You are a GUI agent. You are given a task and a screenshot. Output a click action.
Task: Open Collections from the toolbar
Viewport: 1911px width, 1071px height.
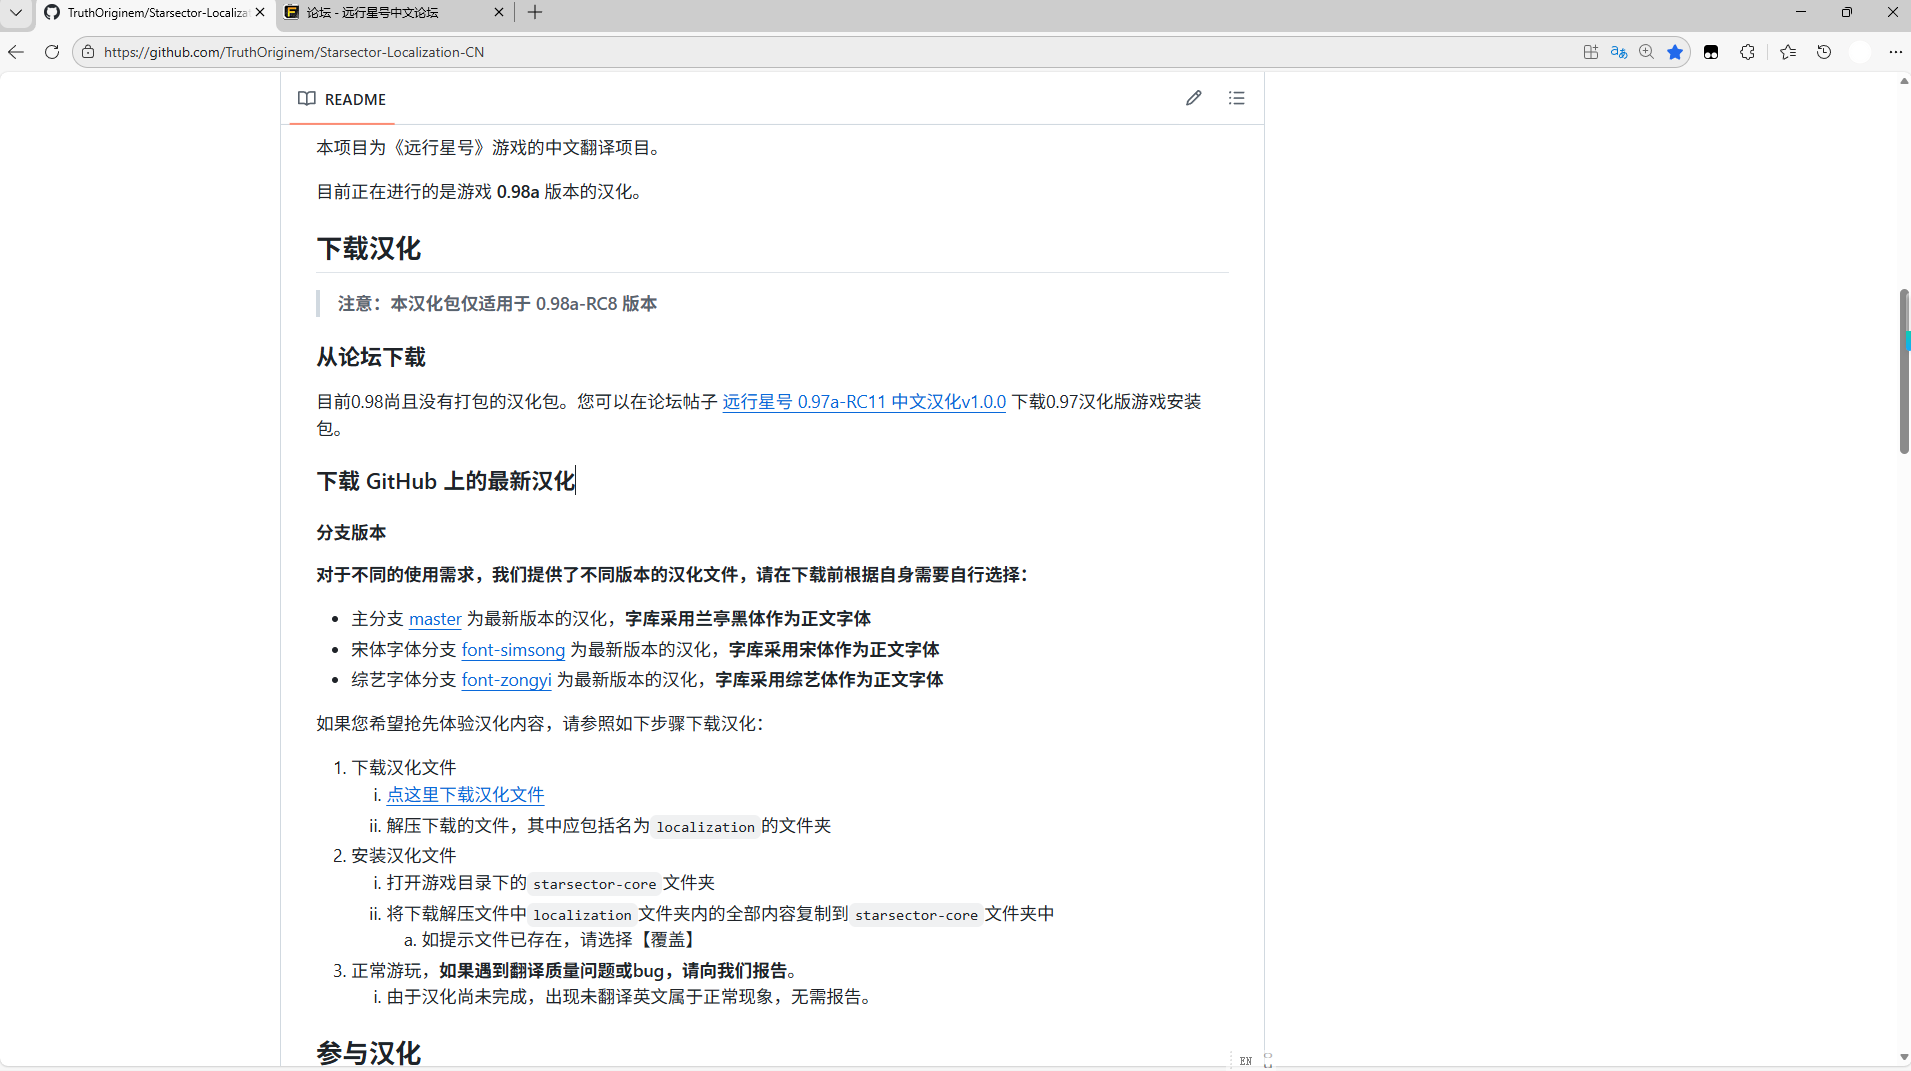click(1788, 52)
